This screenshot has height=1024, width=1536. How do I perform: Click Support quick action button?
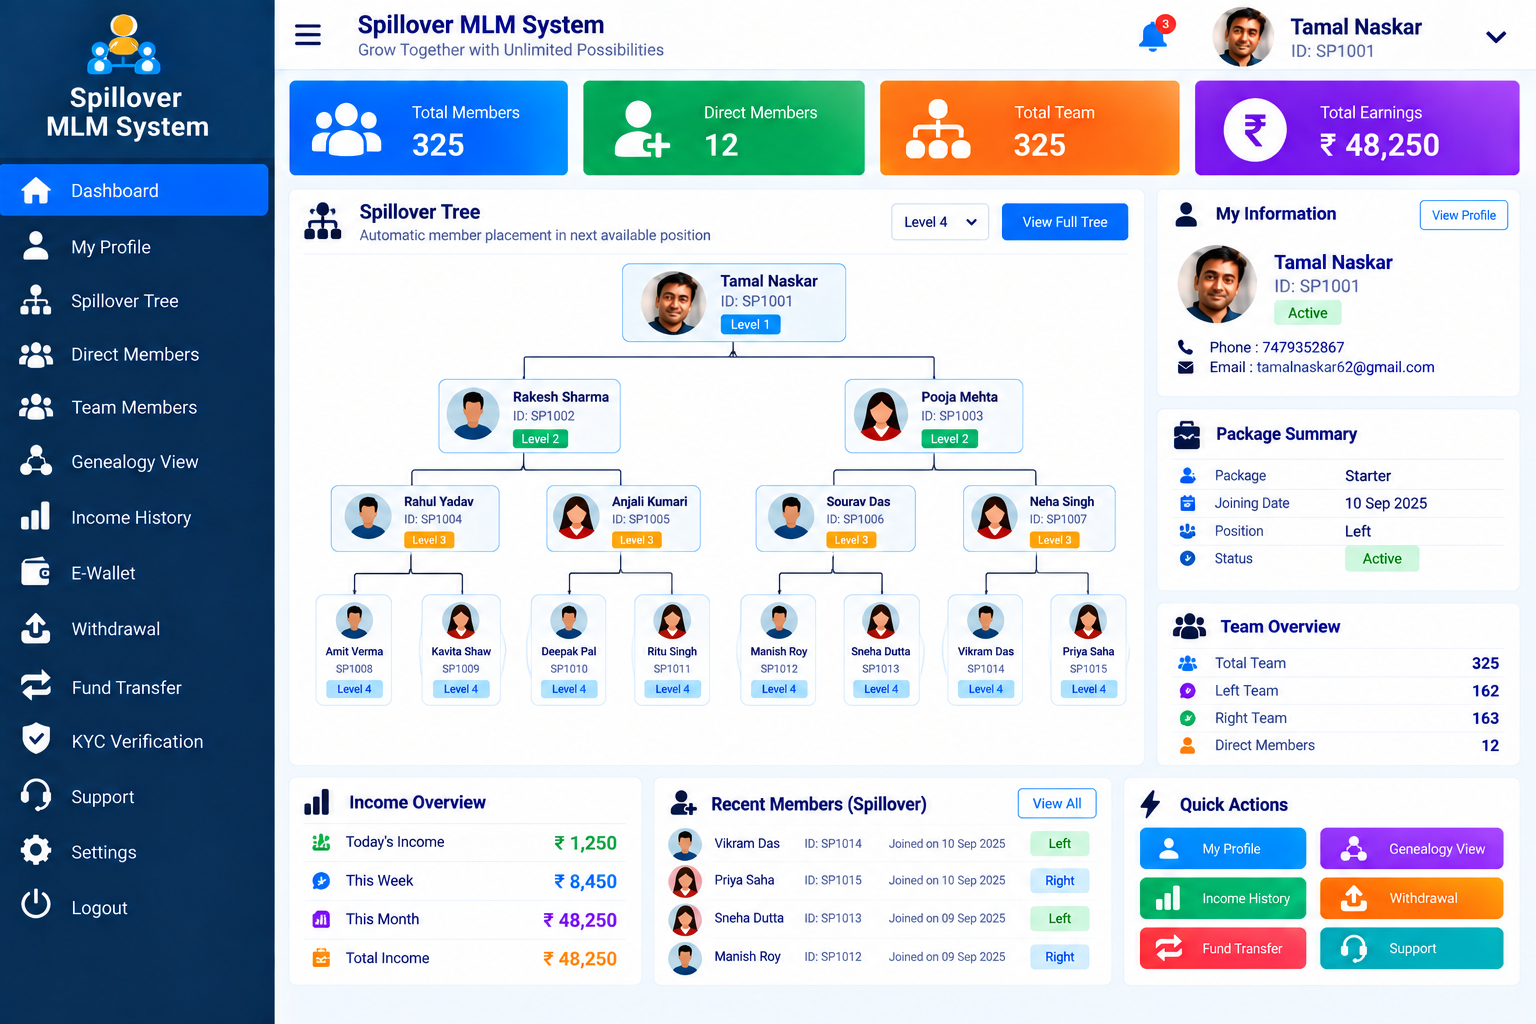click(x=1411, y=948)
